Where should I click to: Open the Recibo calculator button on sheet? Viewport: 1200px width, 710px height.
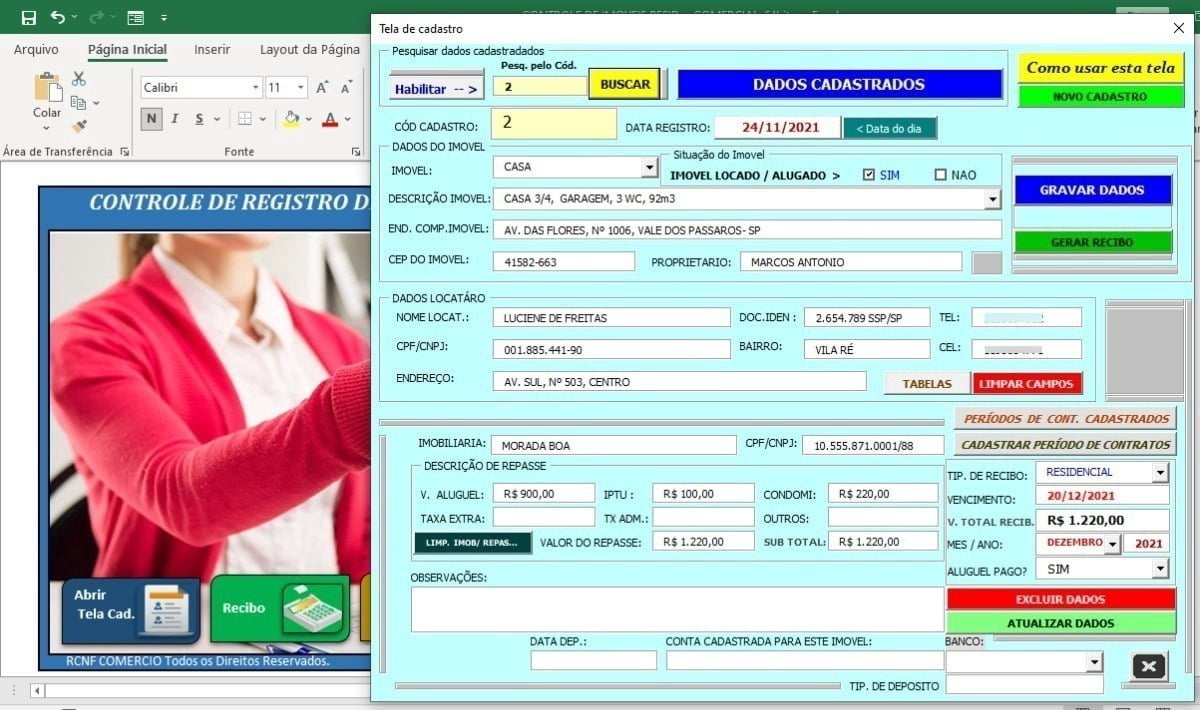(x=279, y=608)
